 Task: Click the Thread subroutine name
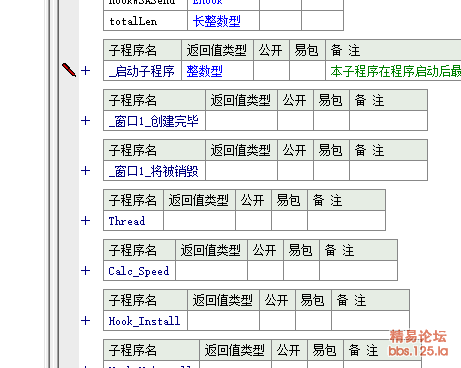point(127,221)
